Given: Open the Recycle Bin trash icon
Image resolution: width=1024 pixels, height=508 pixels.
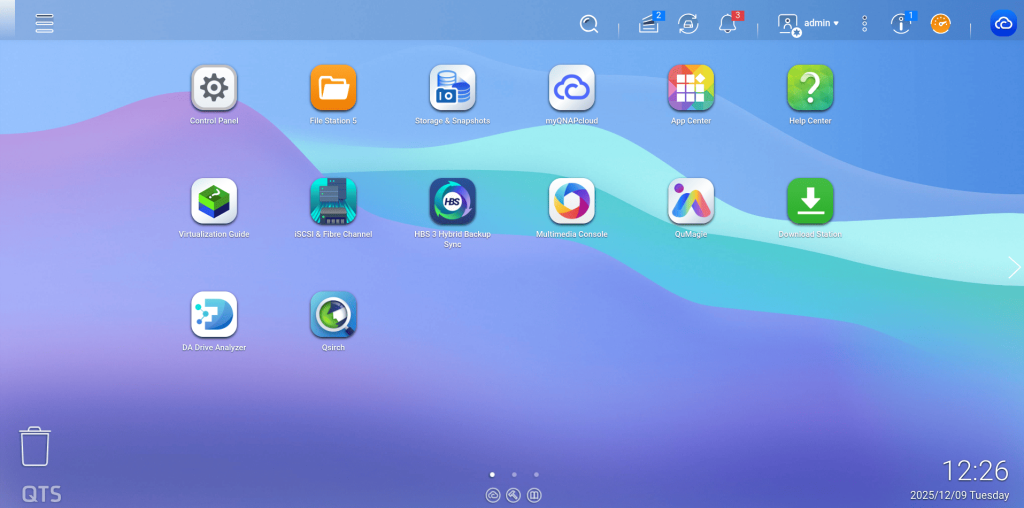Looking at the screenshot, I should point(35,446).
